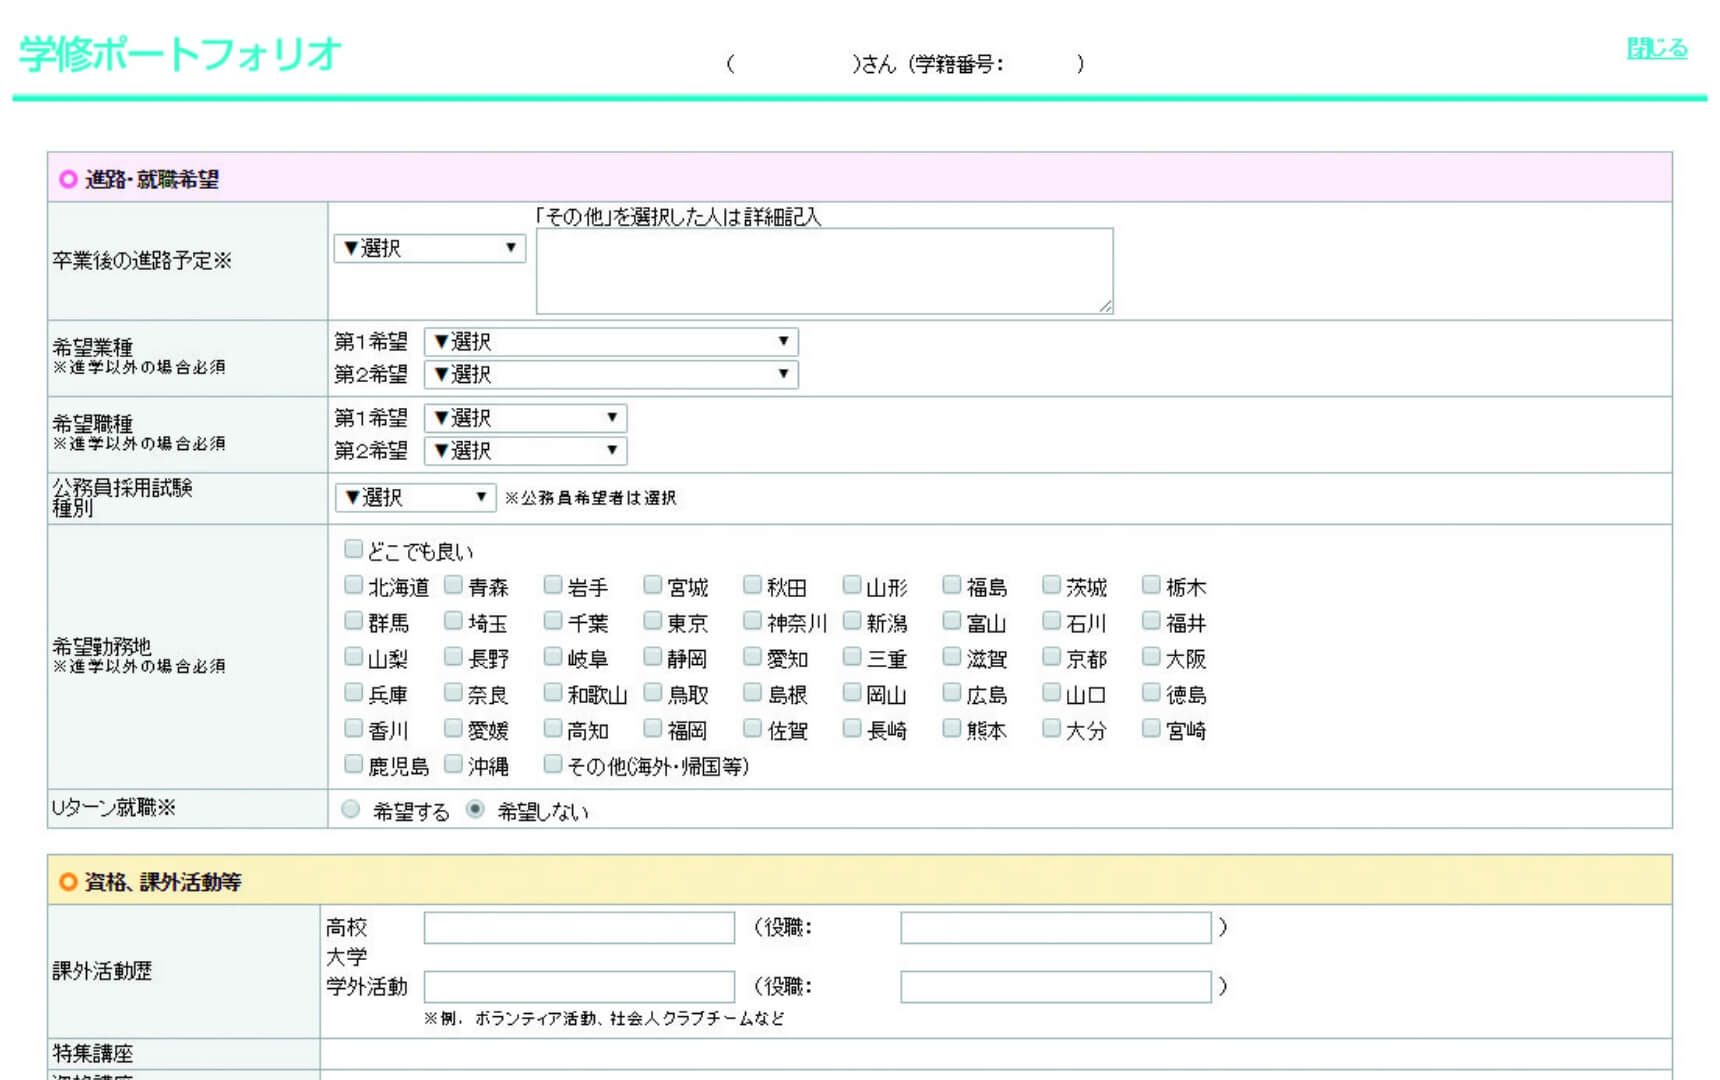Check the 東京 checkbox
This screenshot has width=1720, height=1080.
[653, 621]
